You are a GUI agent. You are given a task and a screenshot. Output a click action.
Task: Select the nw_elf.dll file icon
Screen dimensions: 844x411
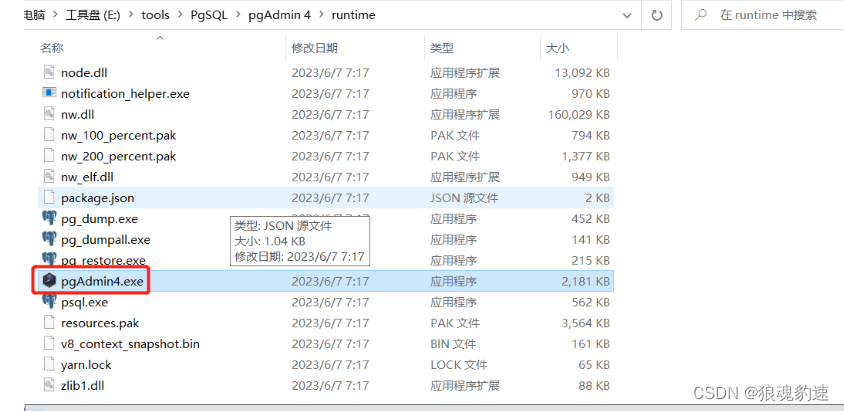click(49, 177)
